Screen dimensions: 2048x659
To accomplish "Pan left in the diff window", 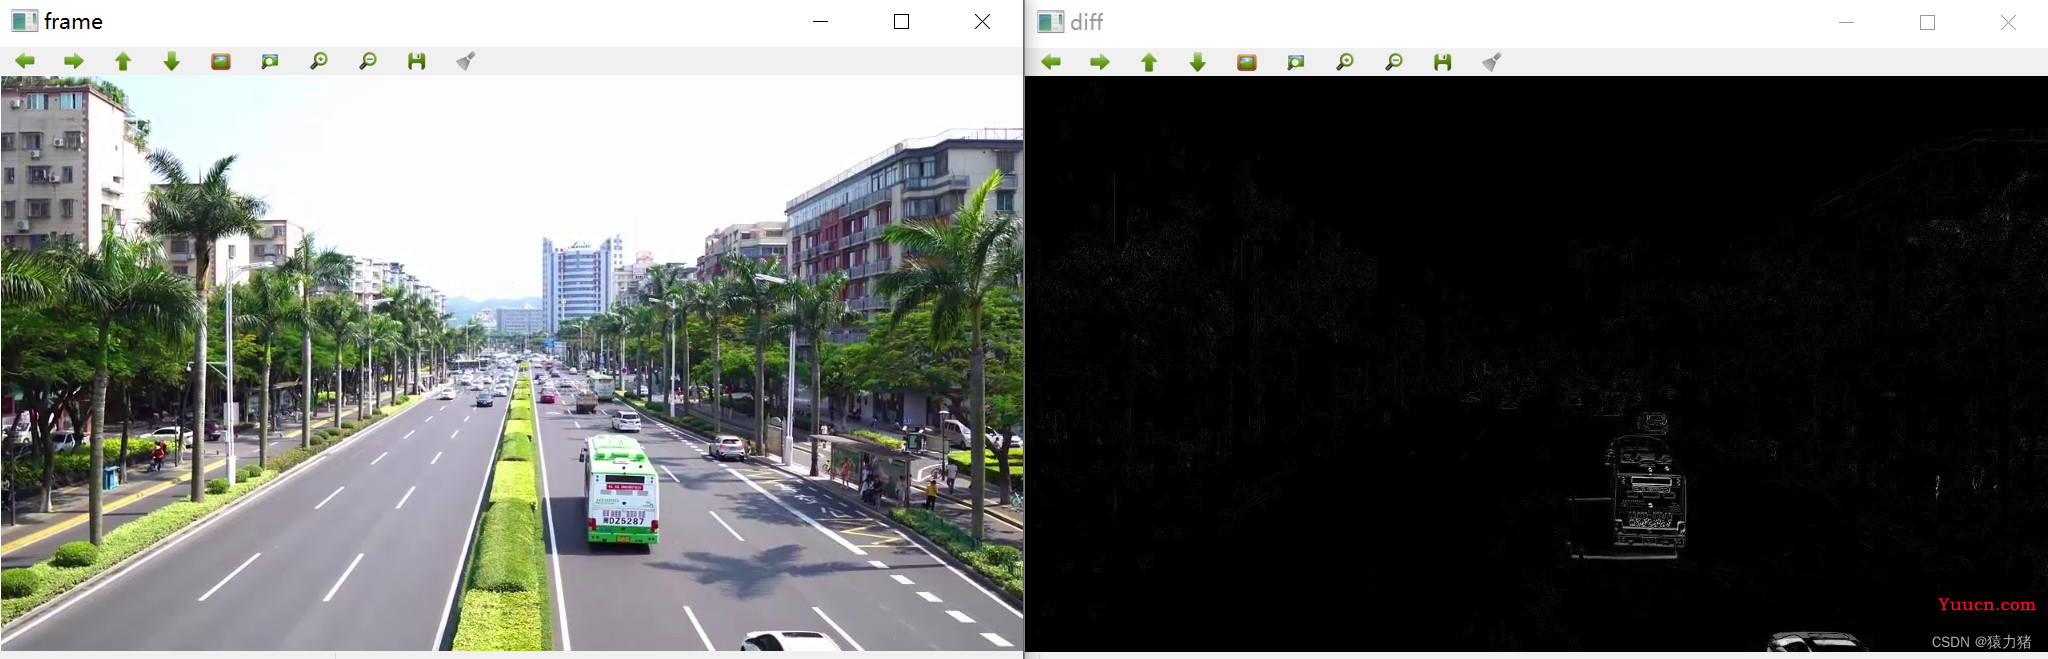I will (x=1051, y=62).
